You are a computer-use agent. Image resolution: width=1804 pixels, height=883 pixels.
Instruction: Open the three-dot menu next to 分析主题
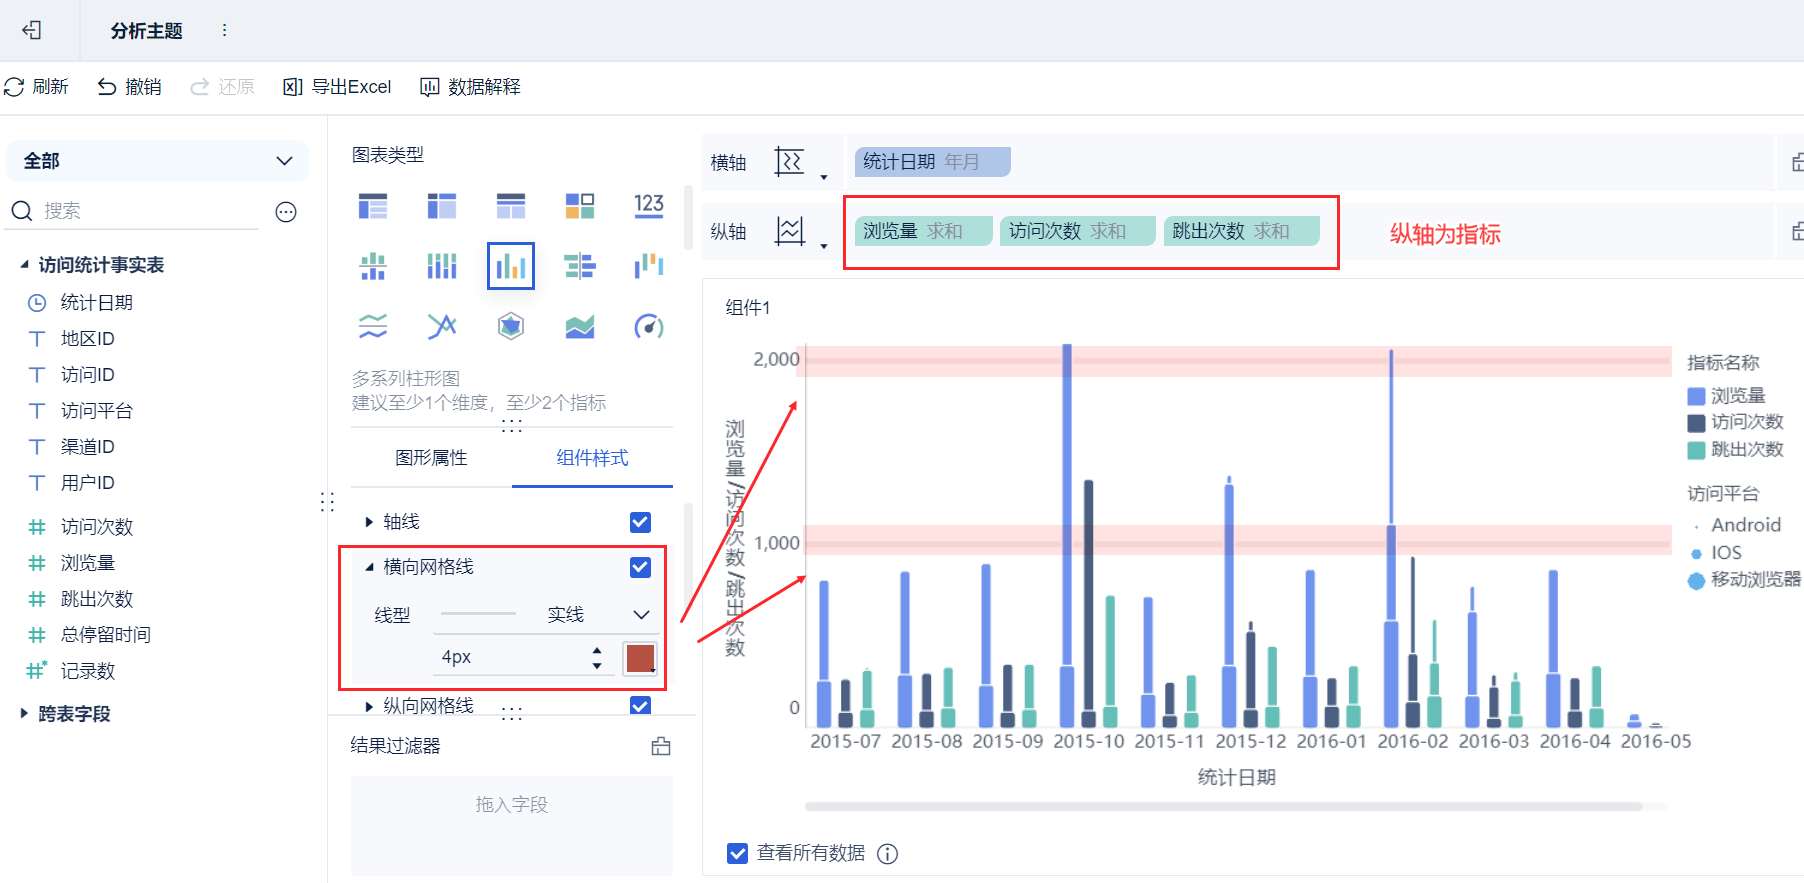pos(224,30)
